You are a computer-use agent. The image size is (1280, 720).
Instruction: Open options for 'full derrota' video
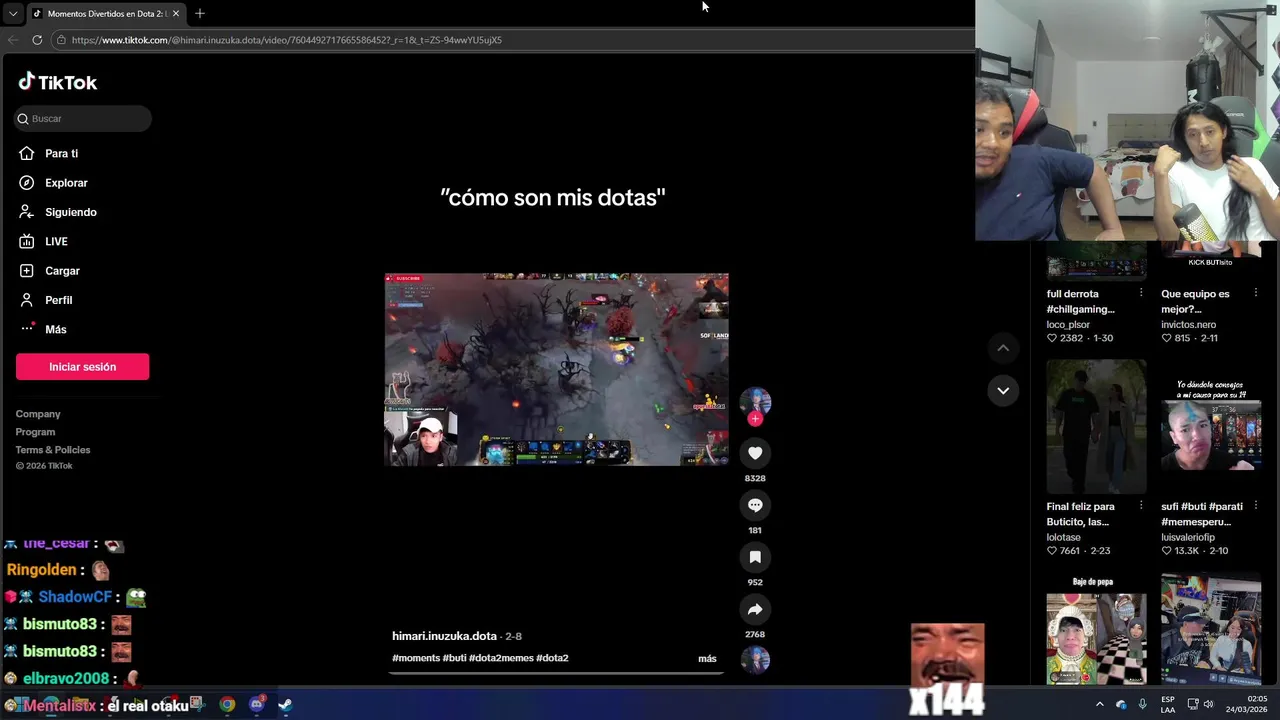(x=1141, y=293)
